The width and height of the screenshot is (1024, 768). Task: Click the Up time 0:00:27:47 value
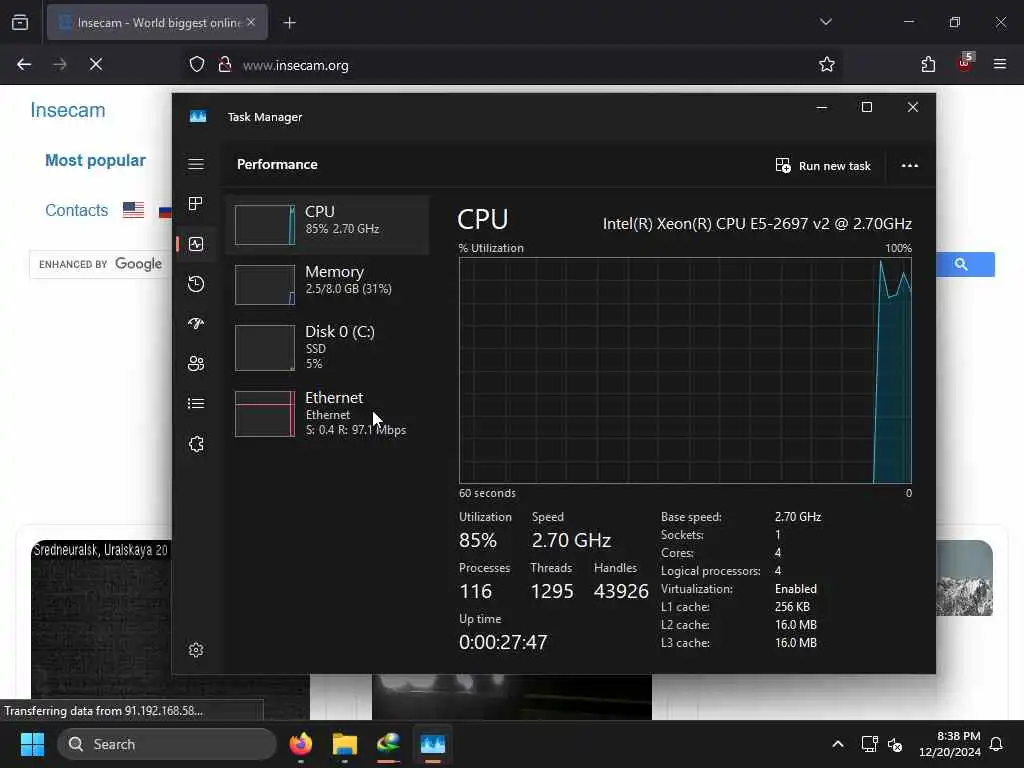click(x=503, y=642)
